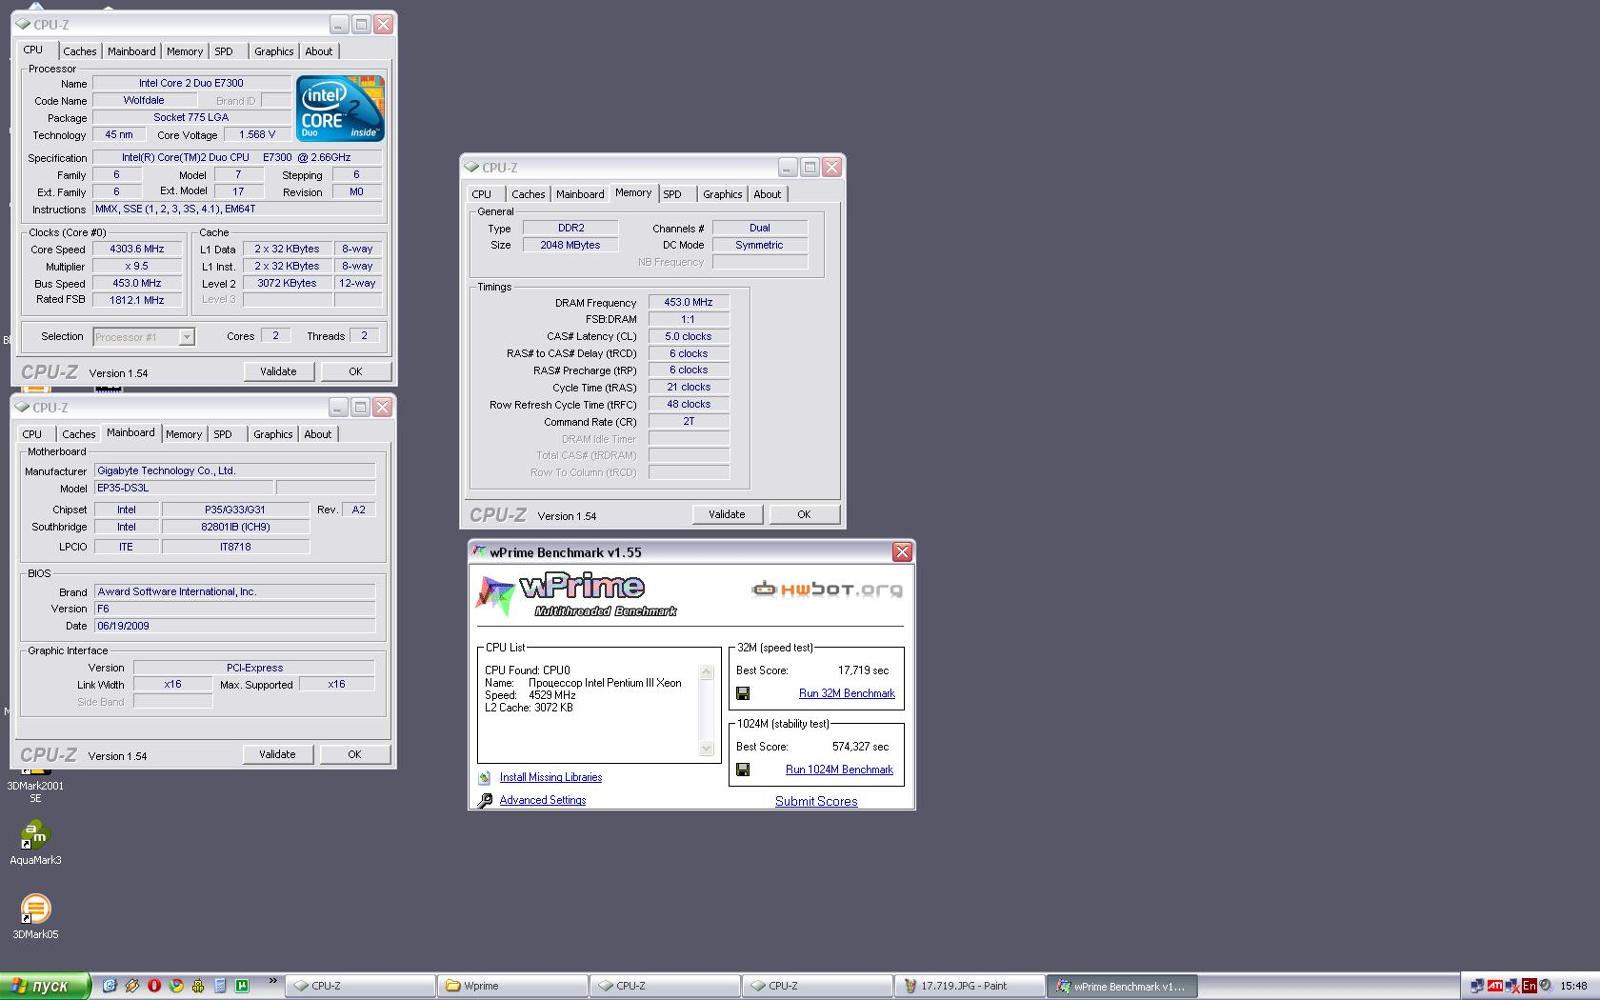This screenshot has height=1000, width=1600.
Task: Switch to Wprime folder in taskbar
Action: [x=513, y=986]
